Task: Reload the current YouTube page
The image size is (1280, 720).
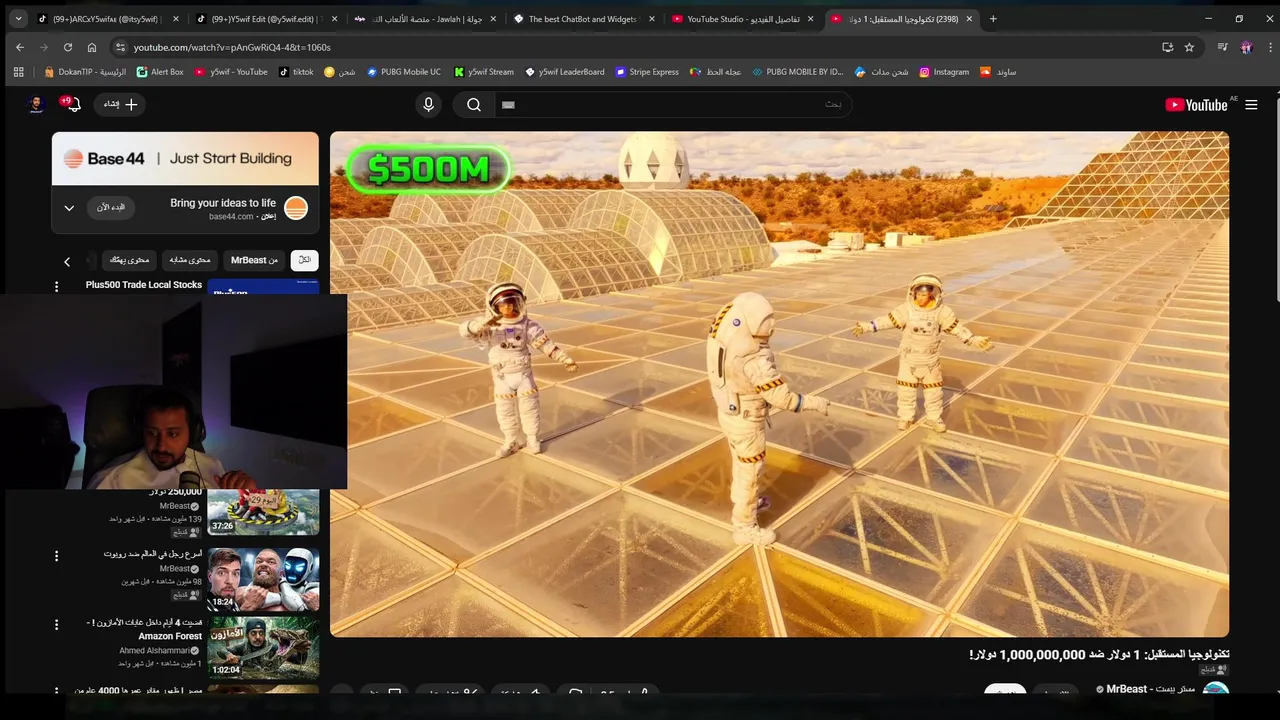Action: 68,47
